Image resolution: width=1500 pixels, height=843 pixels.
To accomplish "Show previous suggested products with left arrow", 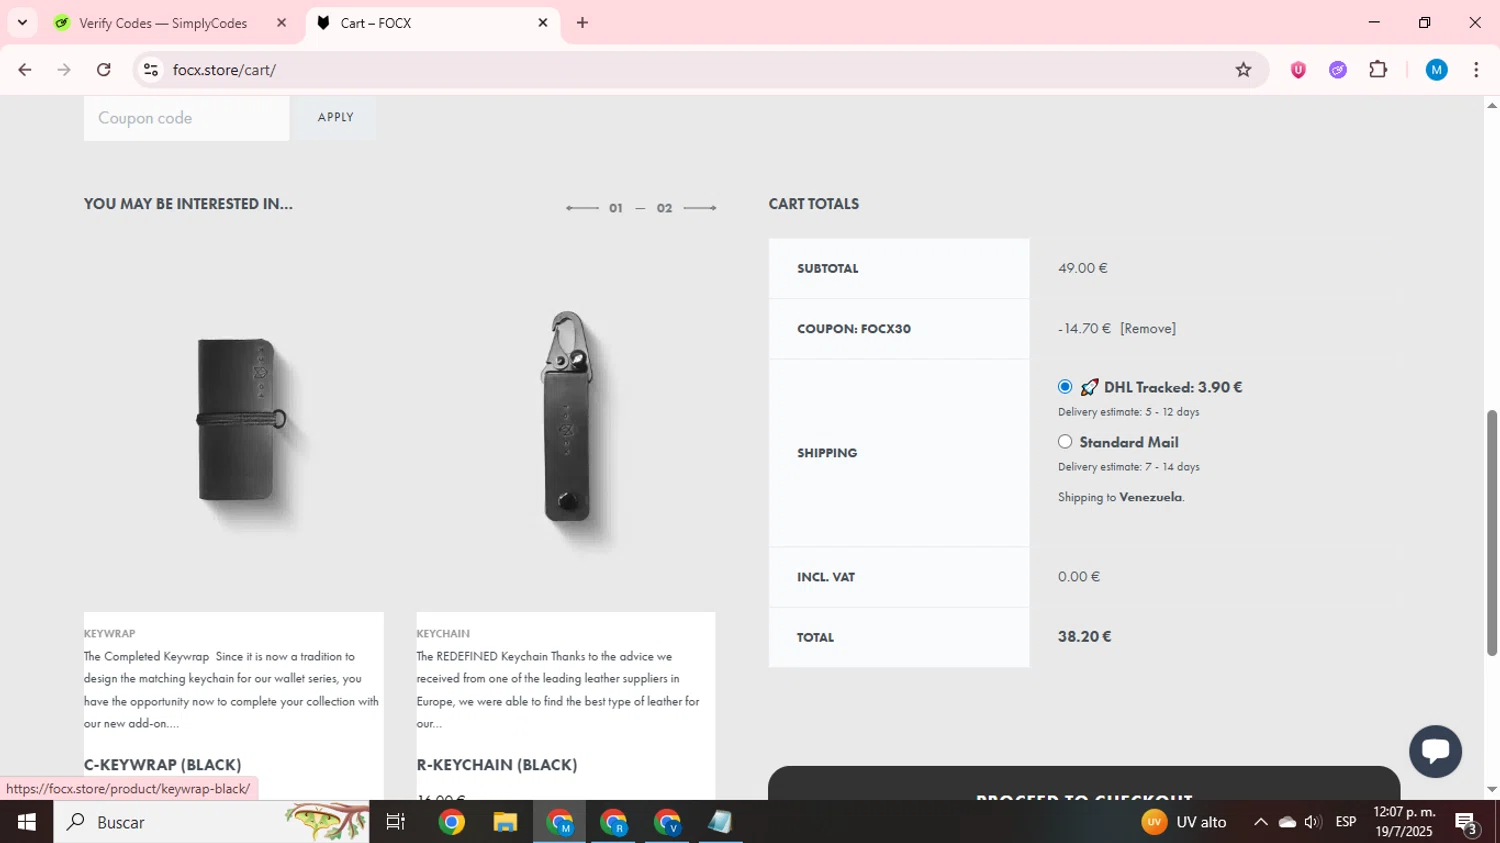I will point(582,208).
